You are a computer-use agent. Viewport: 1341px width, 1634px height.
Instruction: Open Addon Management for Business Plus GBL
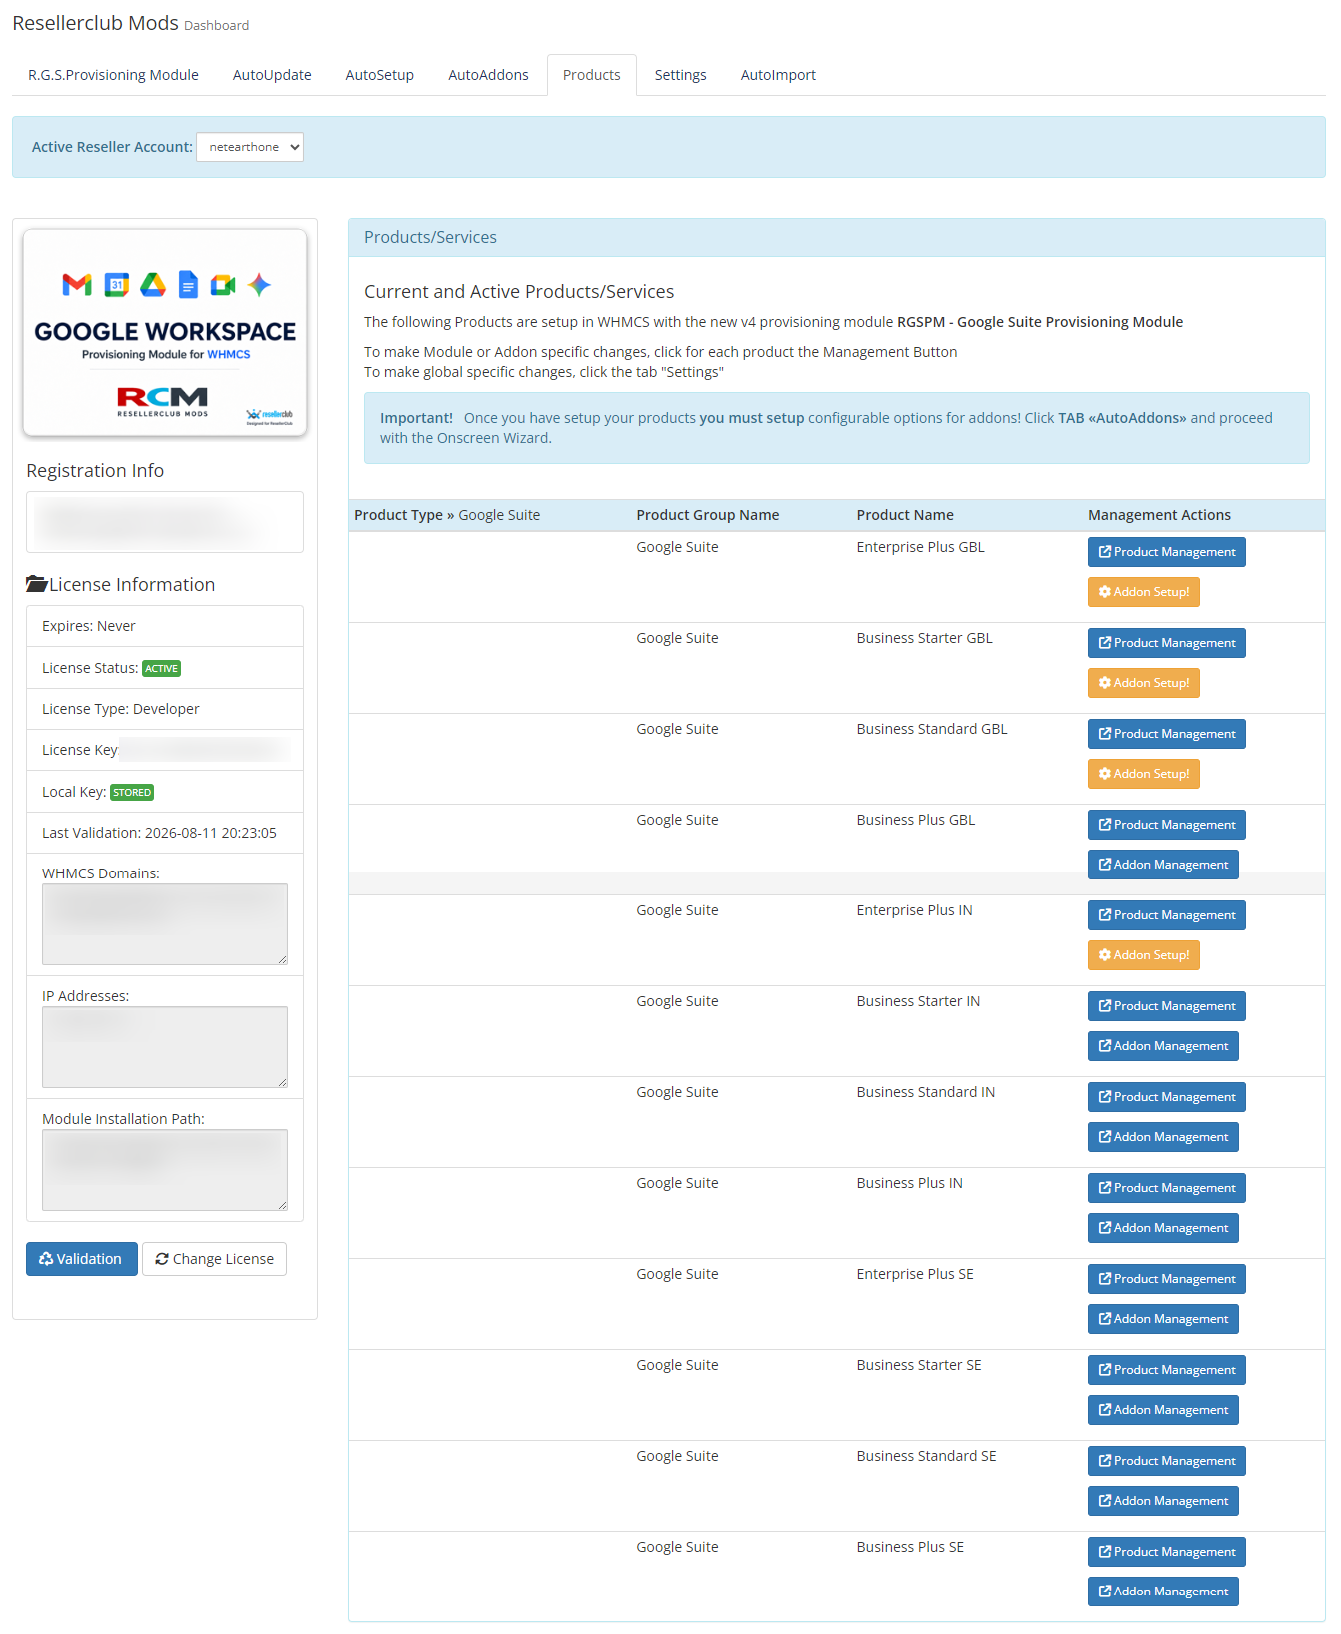click(1163, 865)
